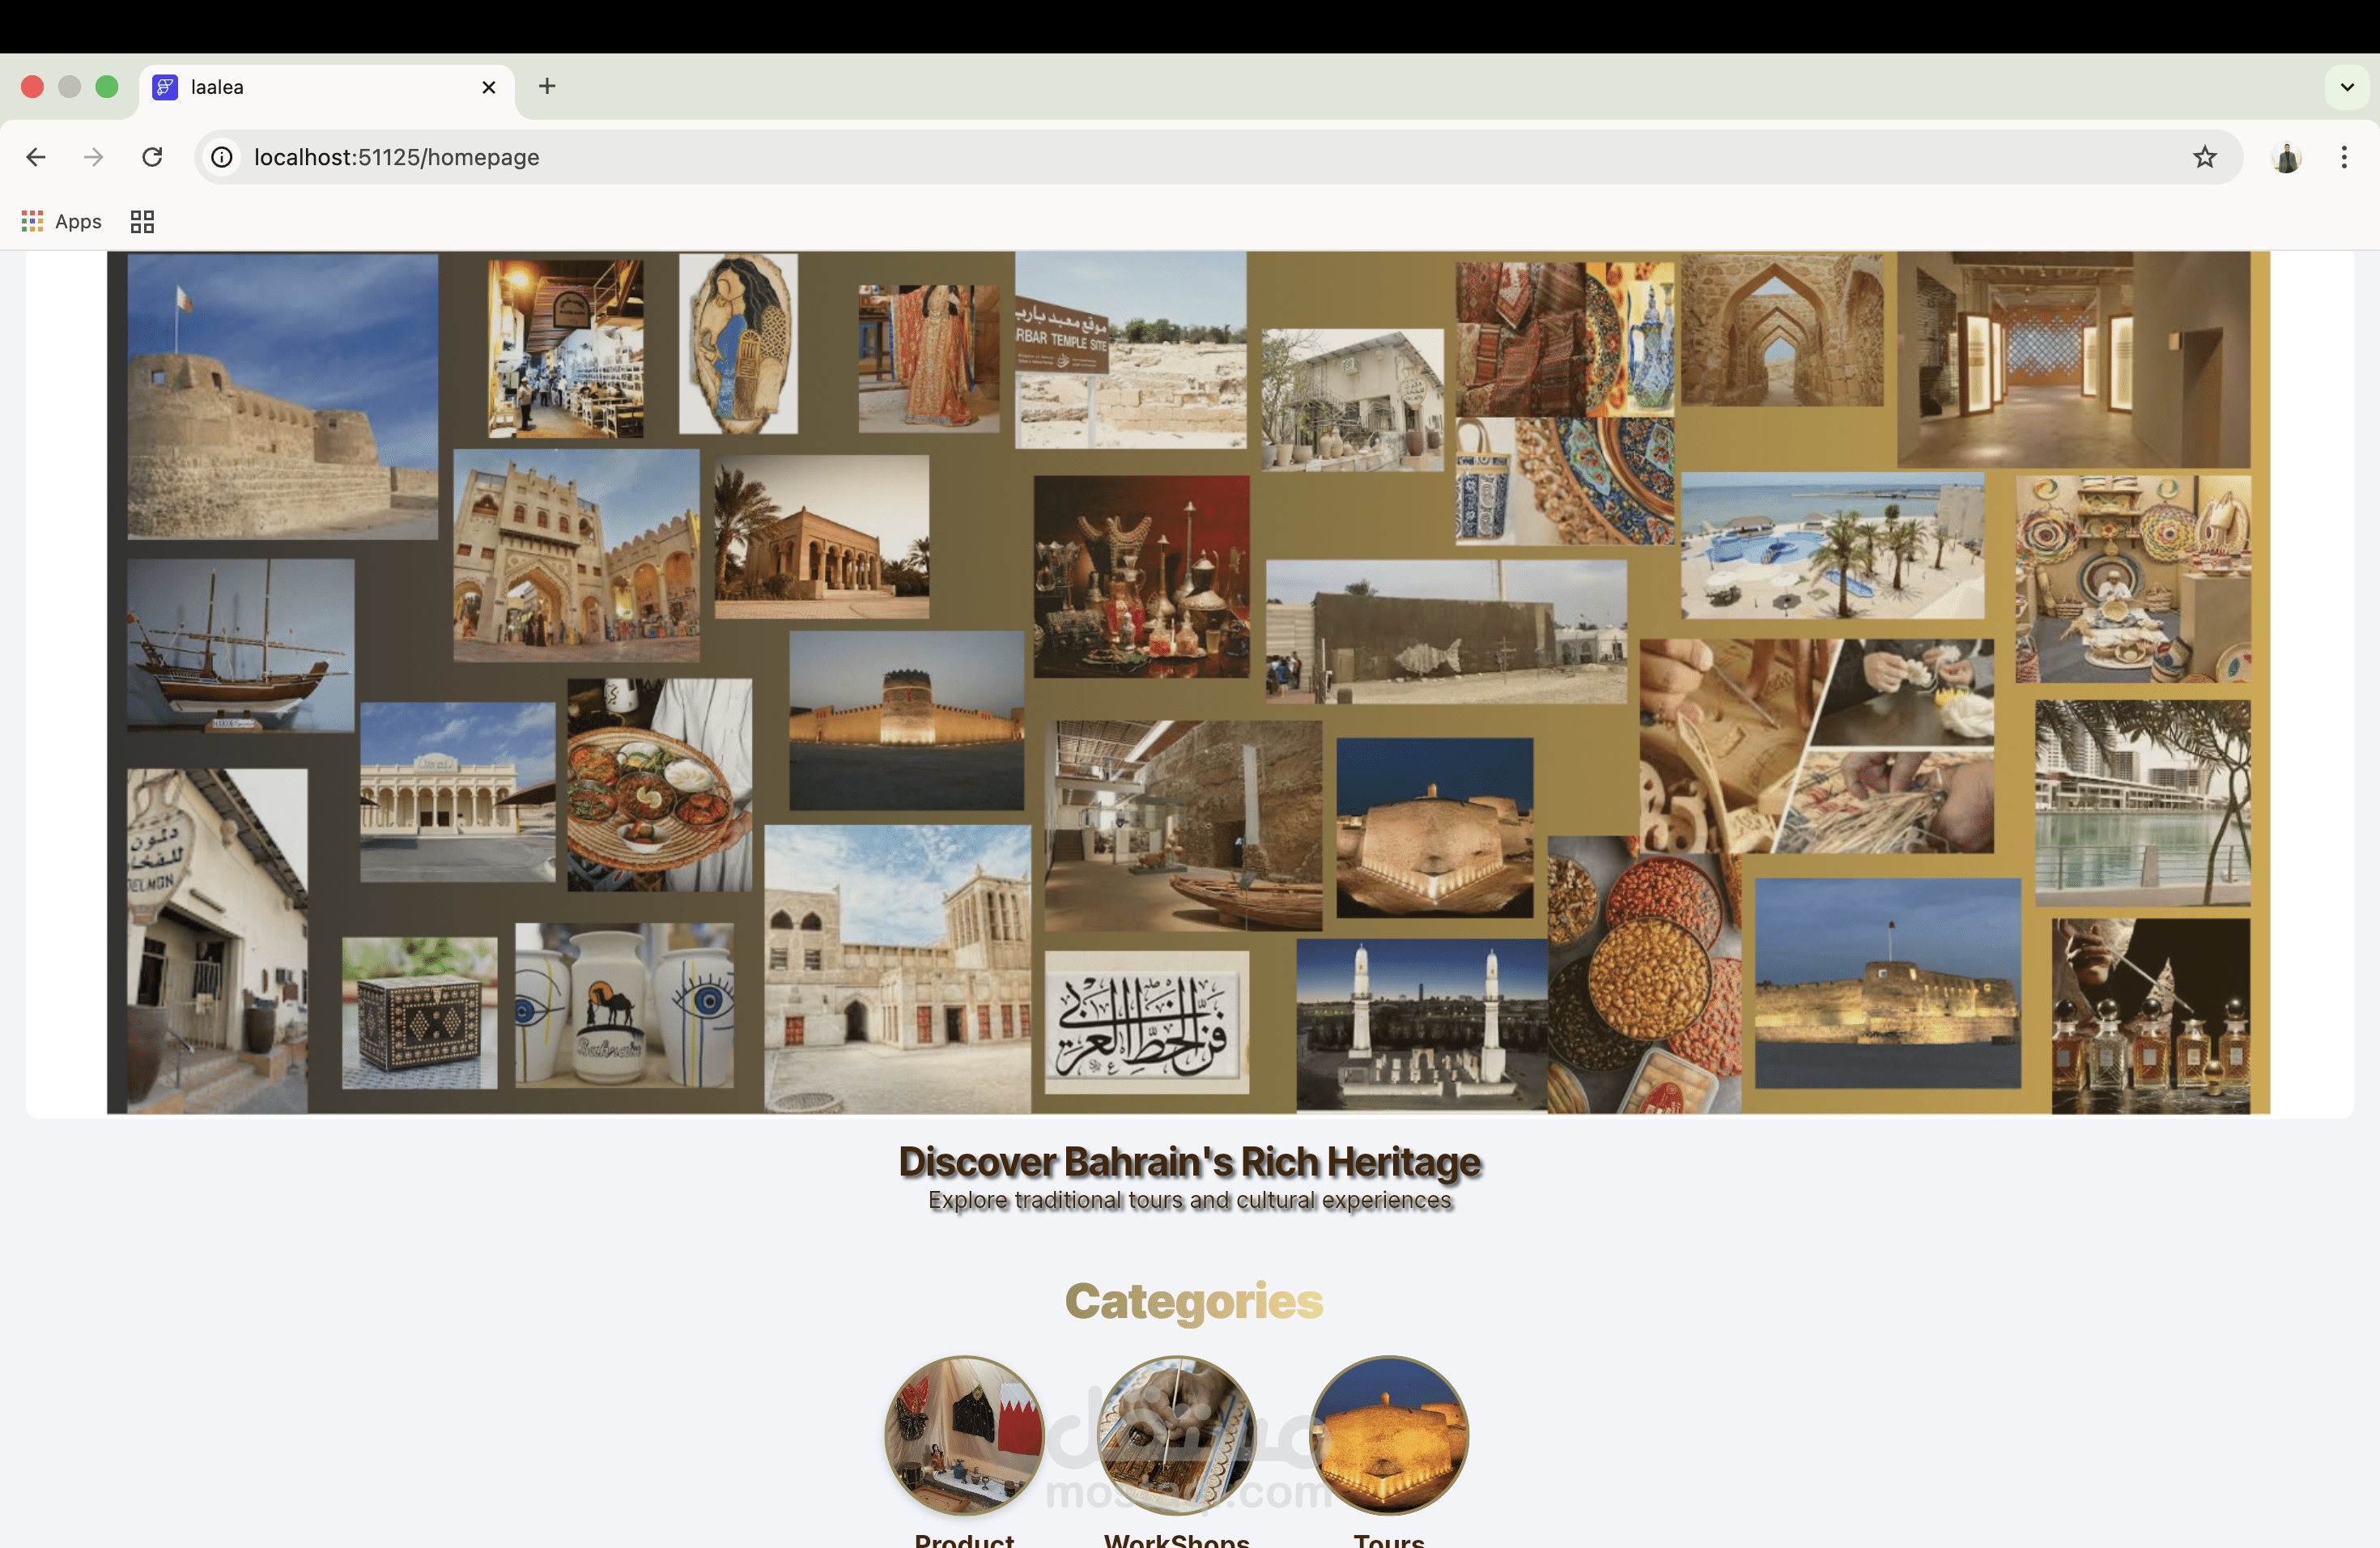Click the Discover Bahrain's Rich Heritage title

point(1189,1162)
